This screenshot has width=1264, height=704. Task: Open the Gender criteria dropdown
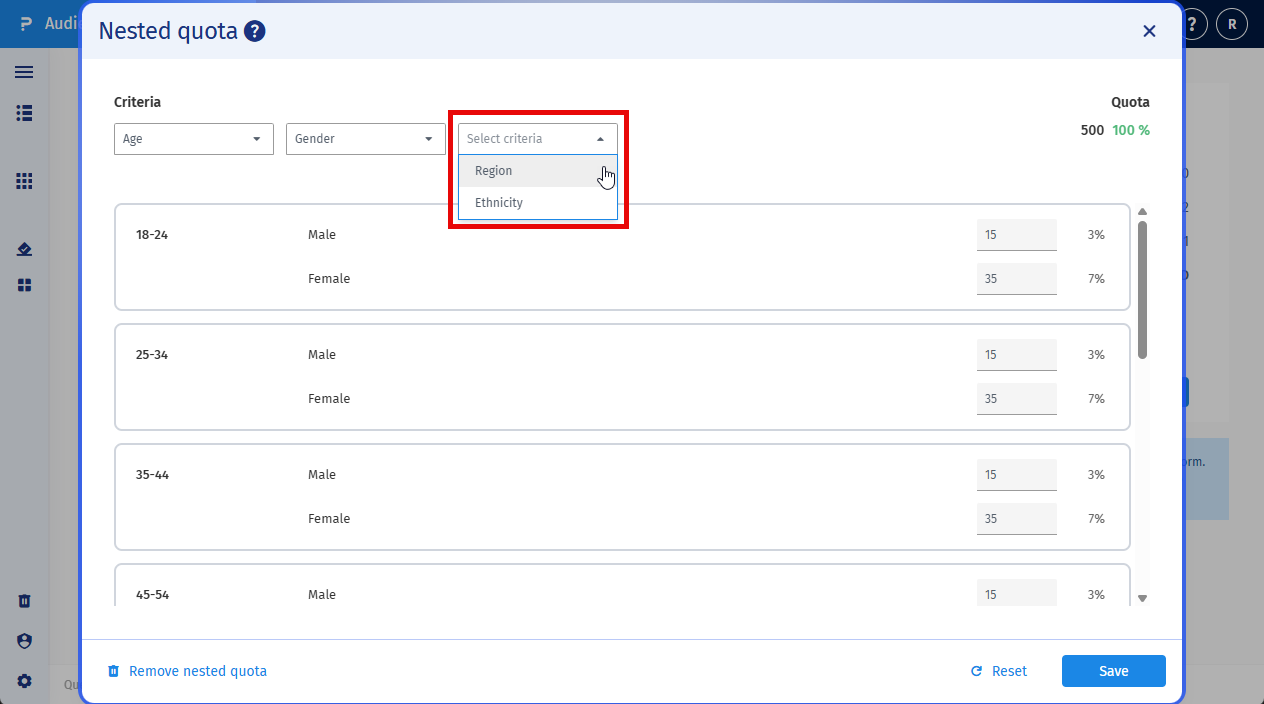click(x=365, y=138)
